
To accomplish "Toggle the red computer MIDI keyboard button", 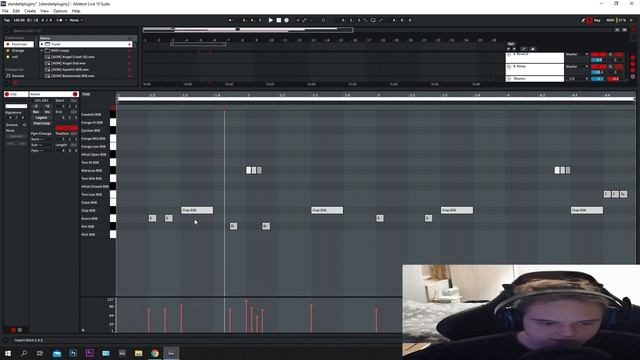I will tap(590, 20).
